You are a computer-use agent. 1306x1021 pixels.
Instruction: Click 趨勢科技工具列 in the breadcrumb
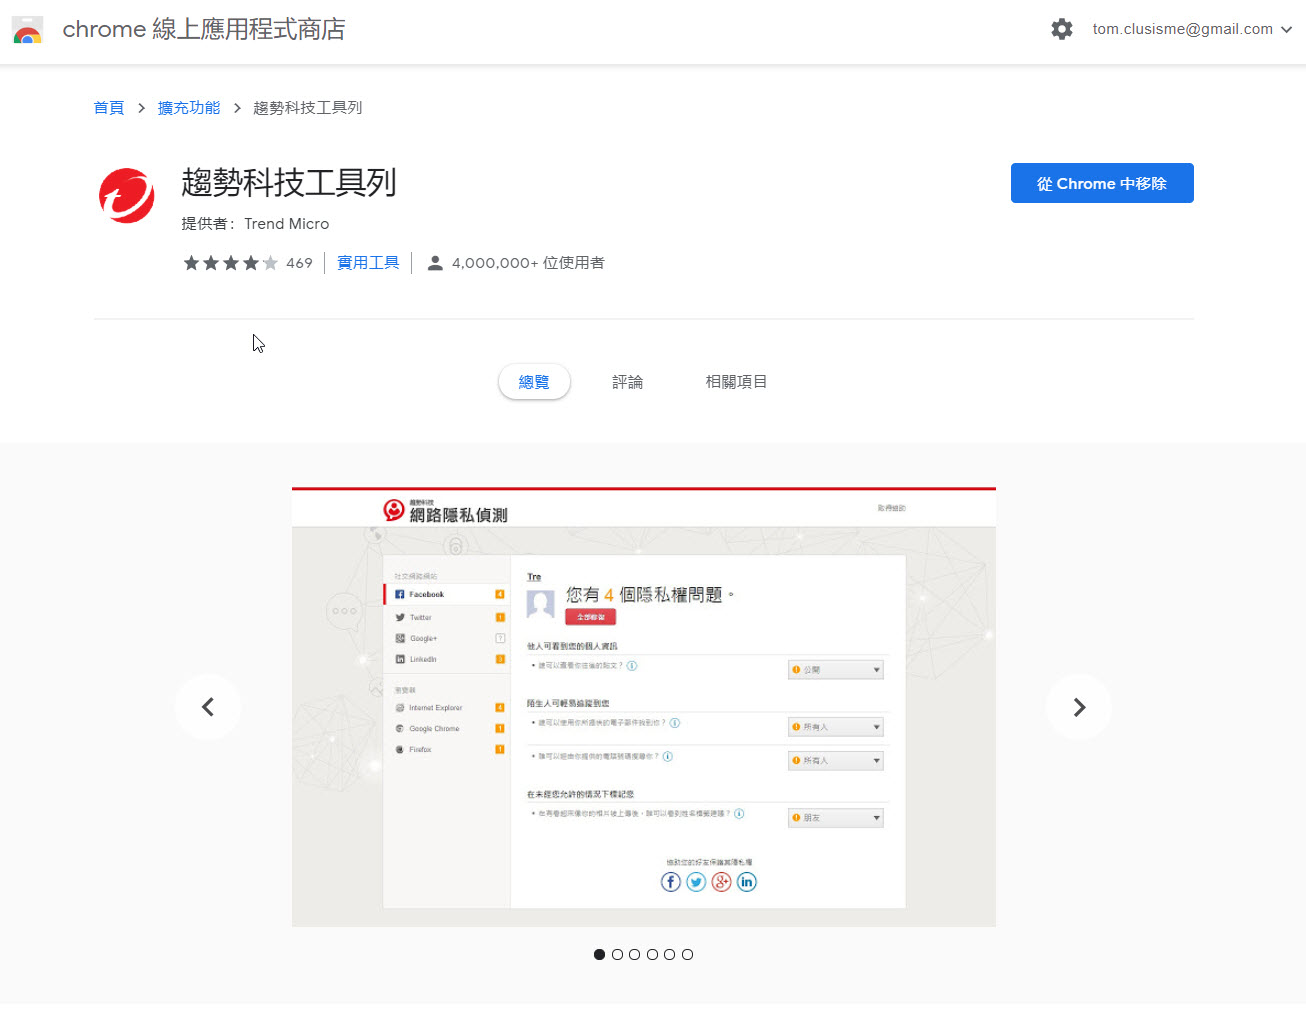tap(308, 108)
